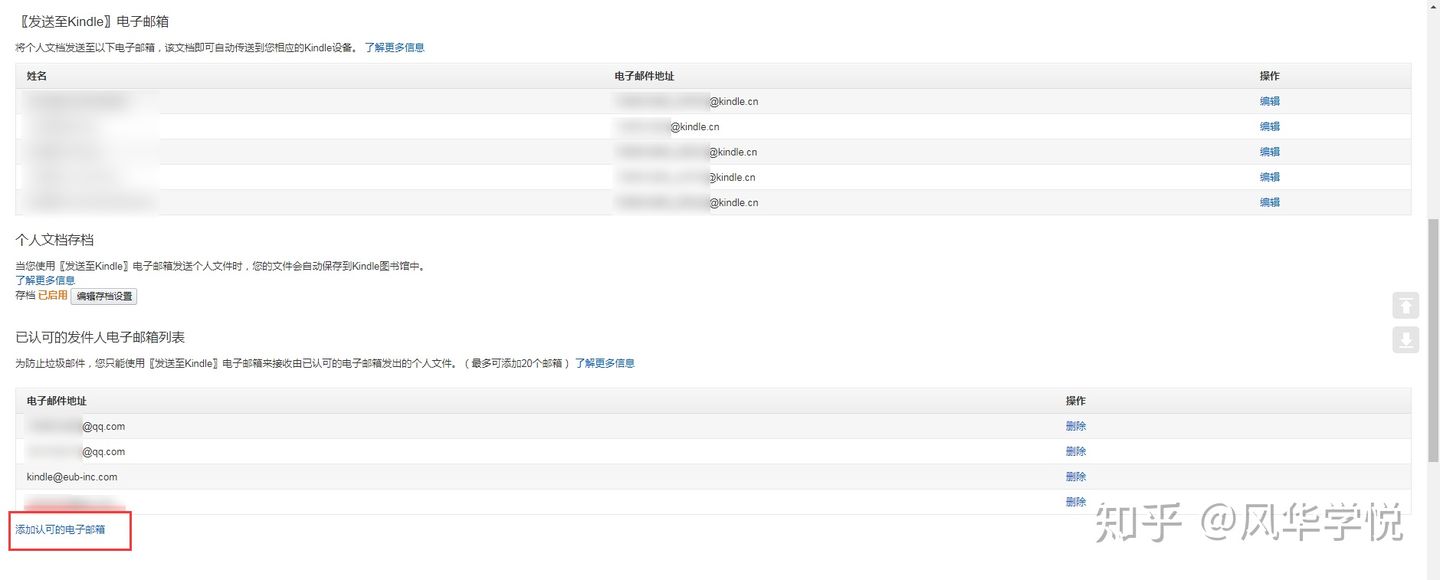The image size is (1440, 580).
Task: Select the kindle@eub-inc.com address text
Action: pyautogui.click(x=72, y=477)
